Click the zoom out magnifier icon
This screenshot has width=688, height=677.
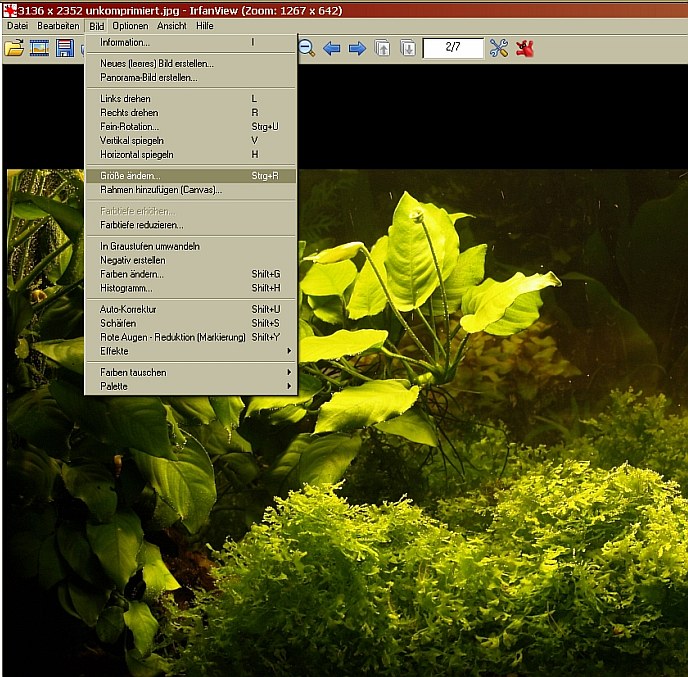pyautogui.click(x=306, y=48)
